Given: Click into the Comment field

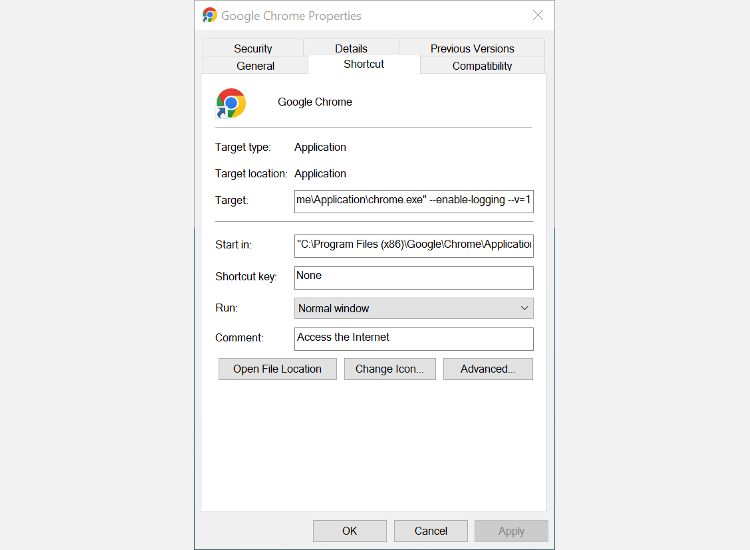Looking at the screenshot, I should 414,339.
